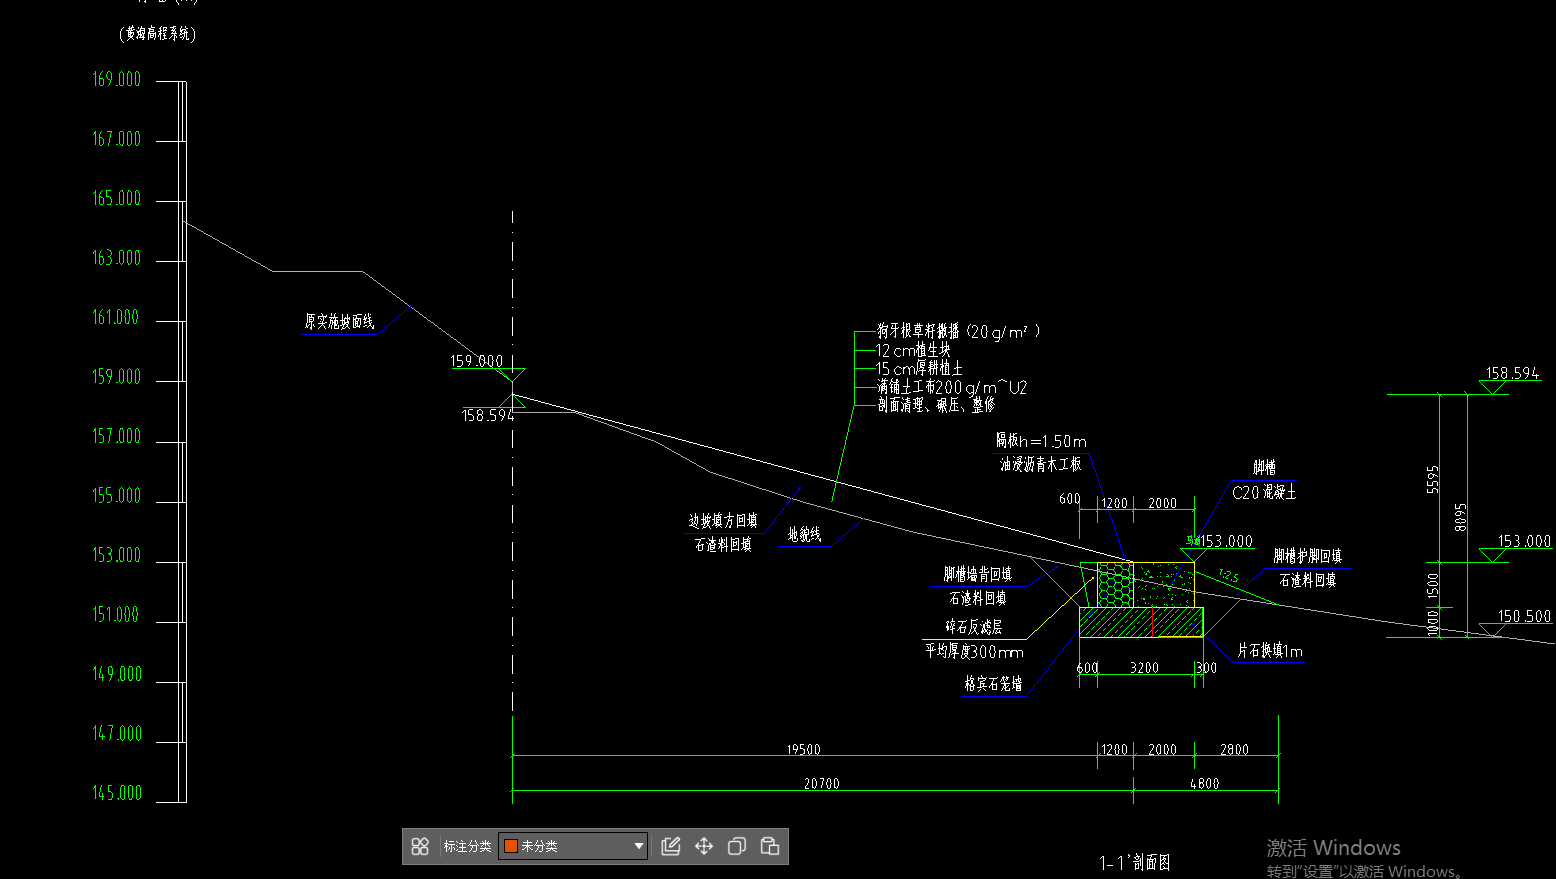Select the 145.000 elevation axis label
Screen dimensions: 1556x879
[117, 792]
